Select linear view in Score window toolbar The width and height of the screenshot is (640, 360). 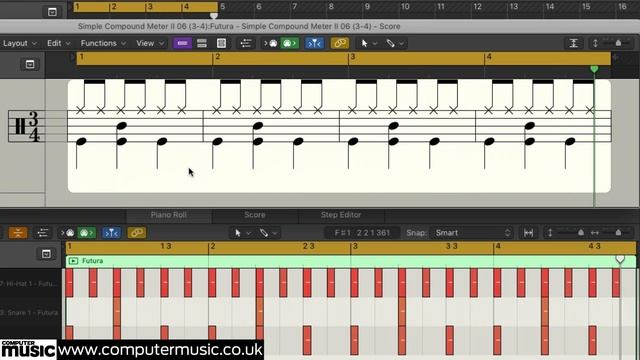182,43
